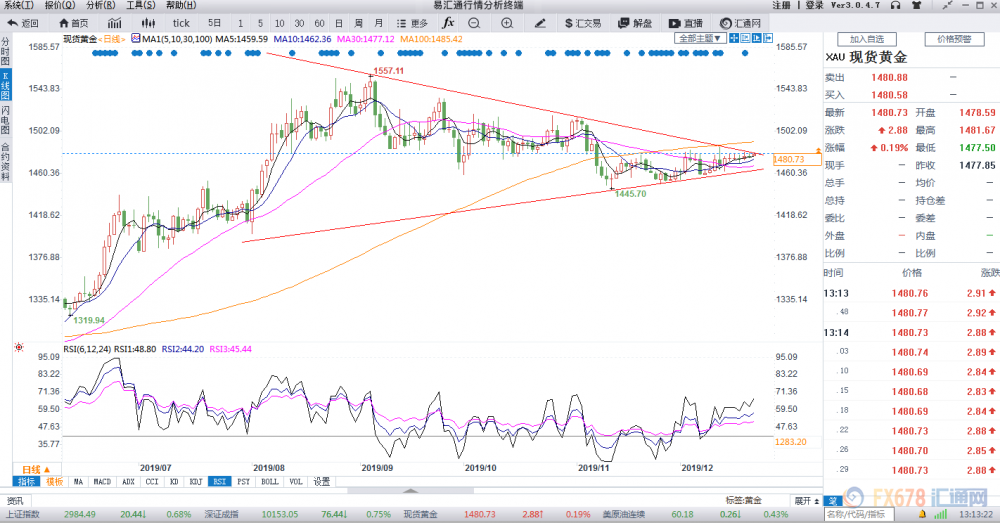
Task: Switch to the tick chart
Action: pyautogui.click(x=181, y=23)
